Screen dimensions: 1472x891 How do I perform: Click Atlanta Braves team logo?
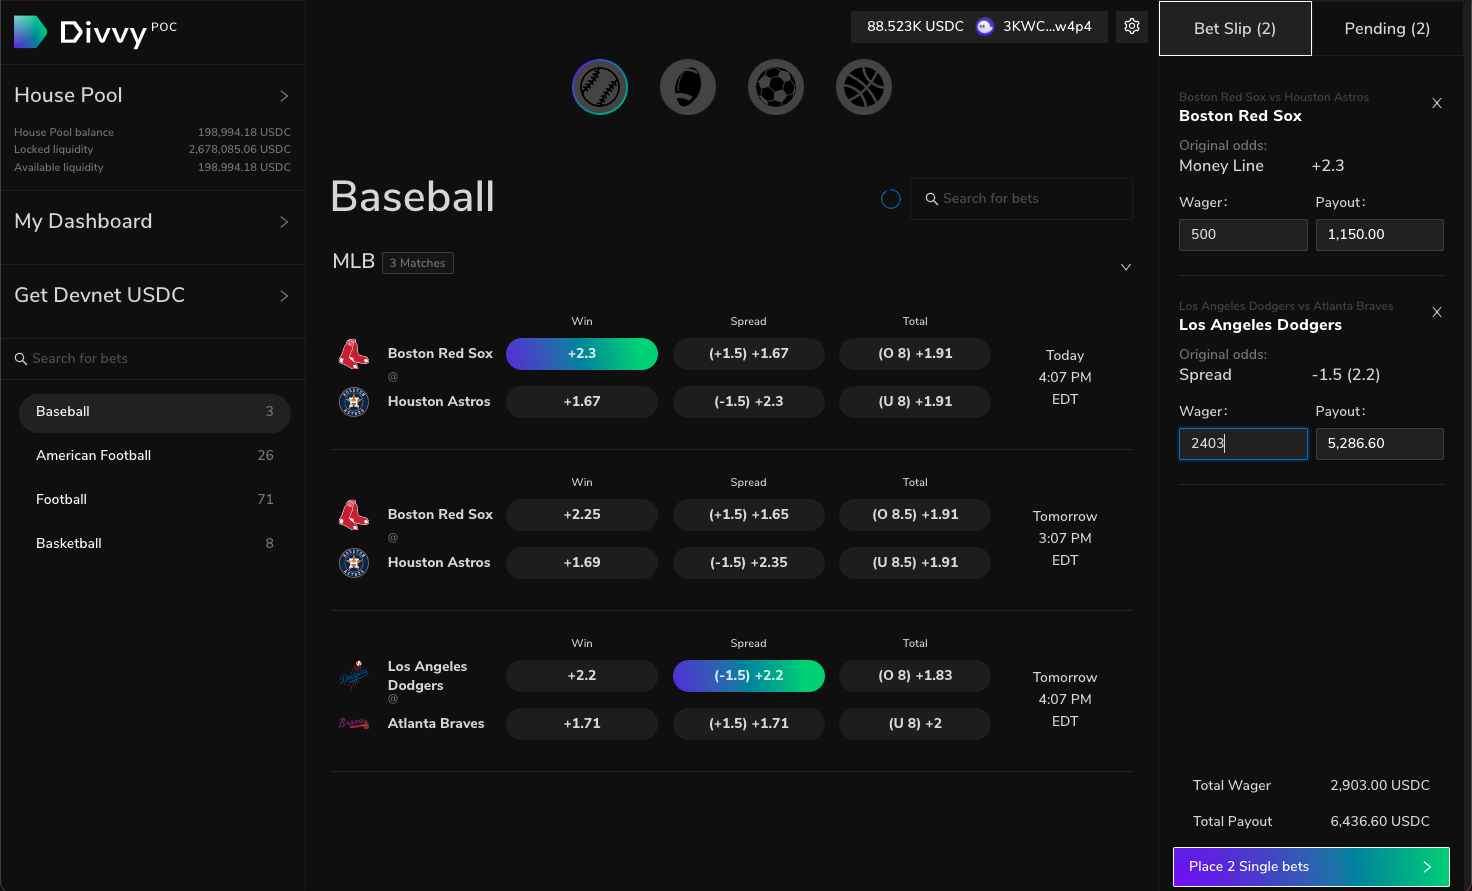[354, 723]
